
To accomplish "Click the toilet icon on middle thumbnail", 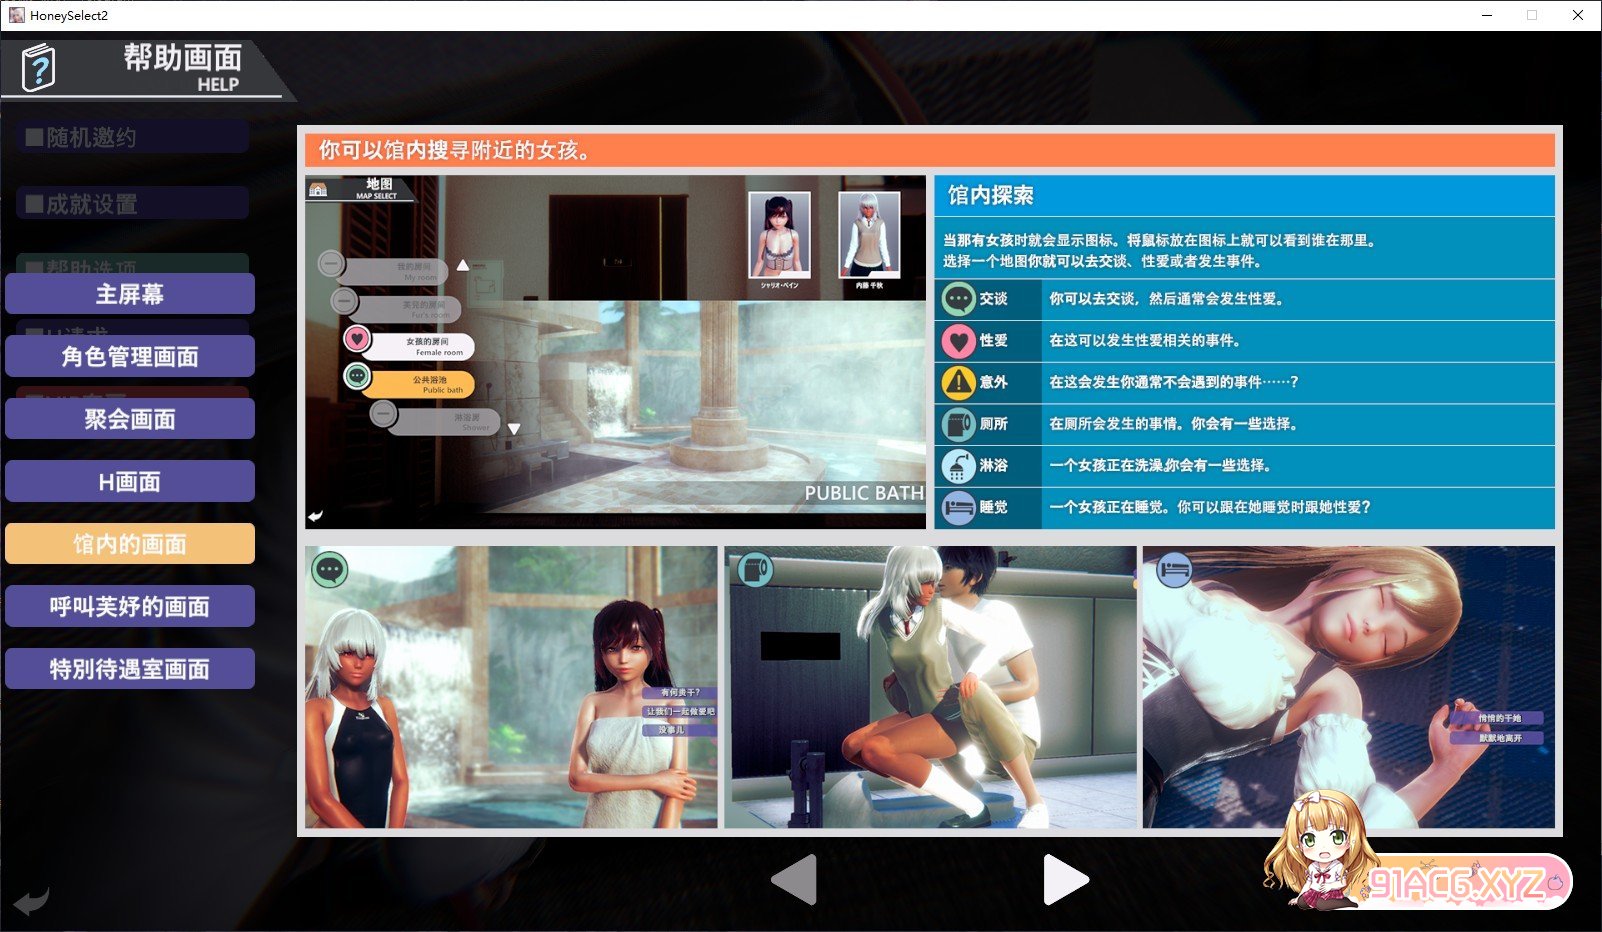I will [755, 570].
